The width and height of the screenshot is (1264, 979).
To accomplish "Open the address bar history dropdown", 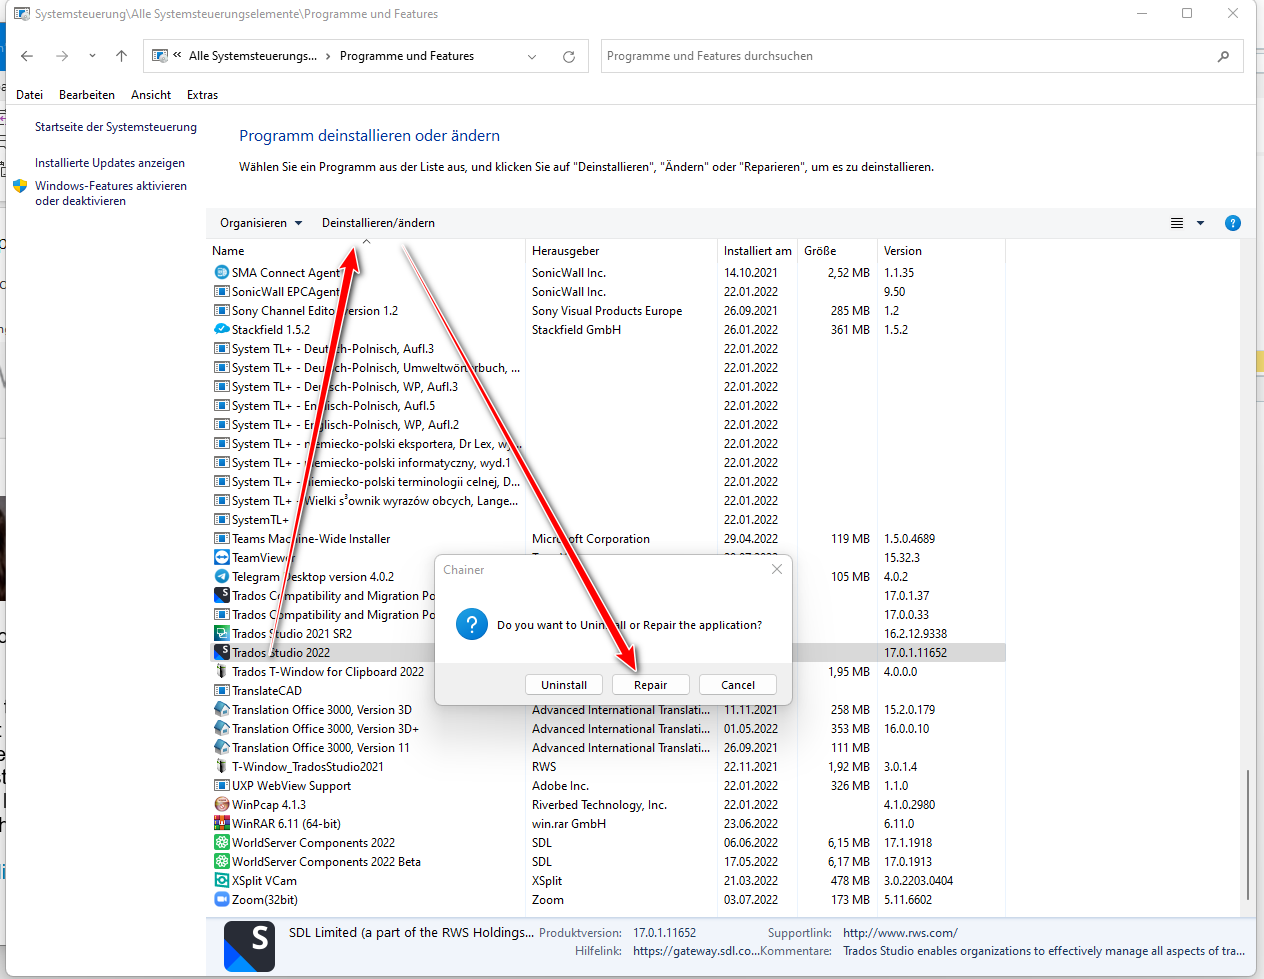I will [532, 57].
